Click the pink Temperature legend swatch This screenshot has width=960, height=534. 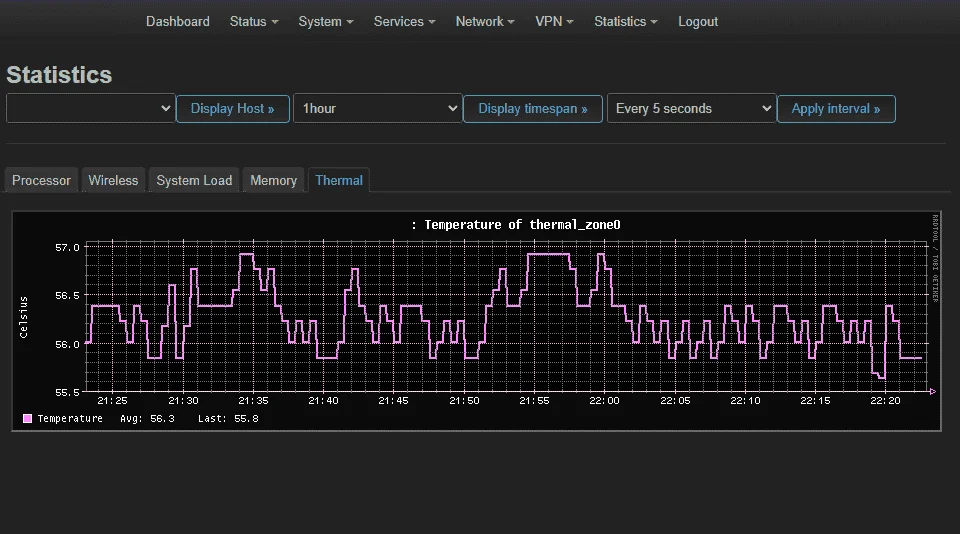pyautogui.click(x=28, y=418)
